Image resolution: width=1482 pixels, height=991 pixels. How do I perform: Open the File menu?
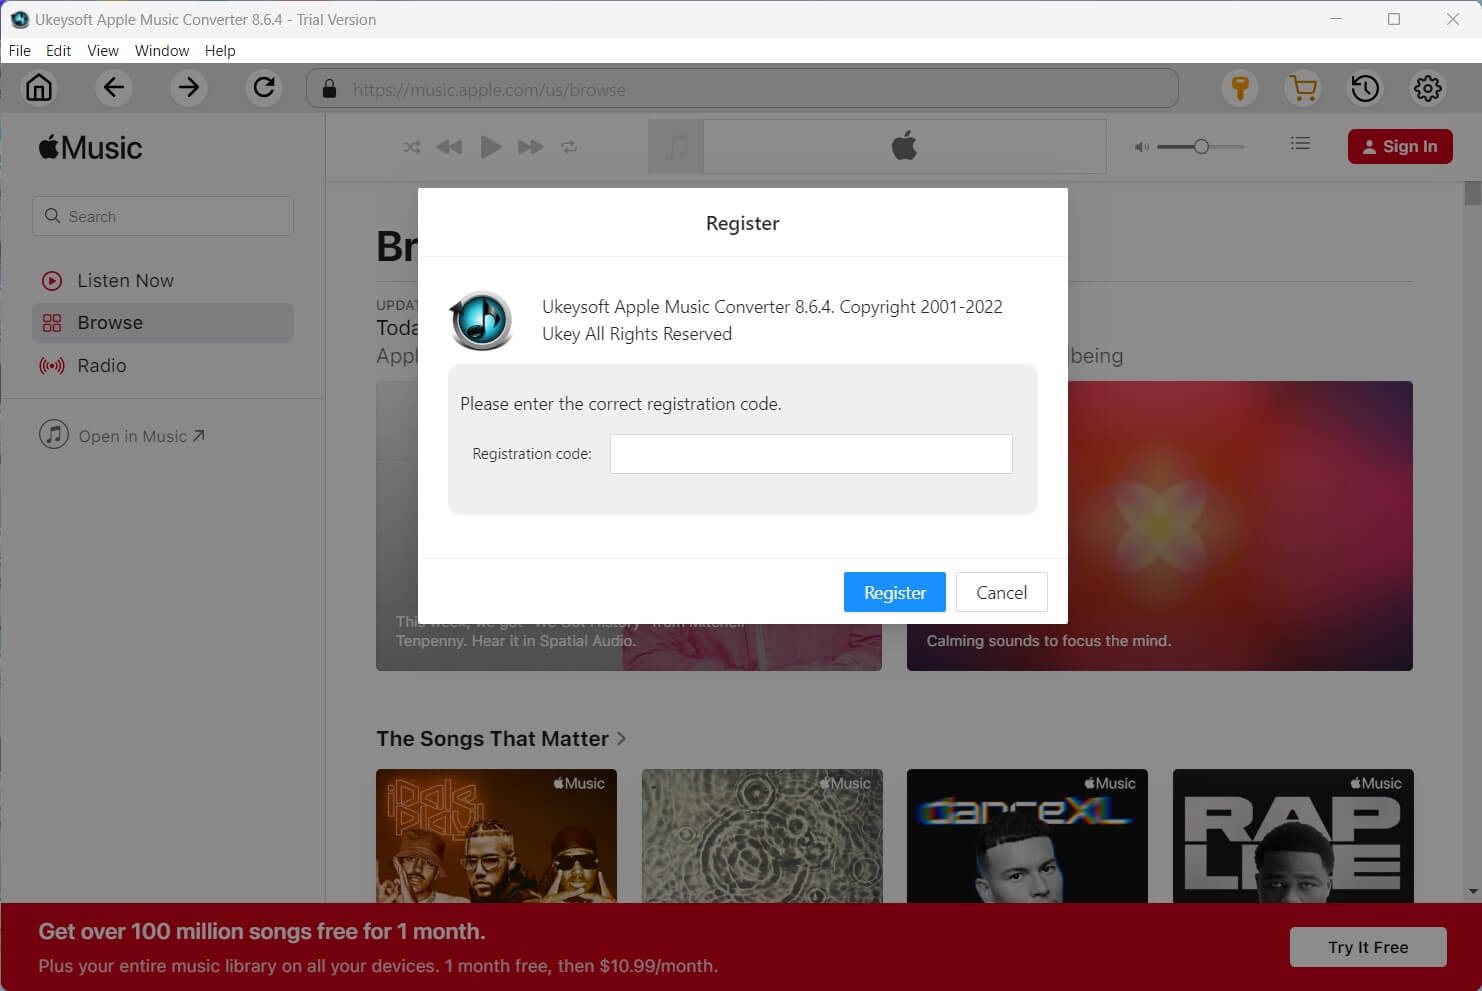pos(19,51)
